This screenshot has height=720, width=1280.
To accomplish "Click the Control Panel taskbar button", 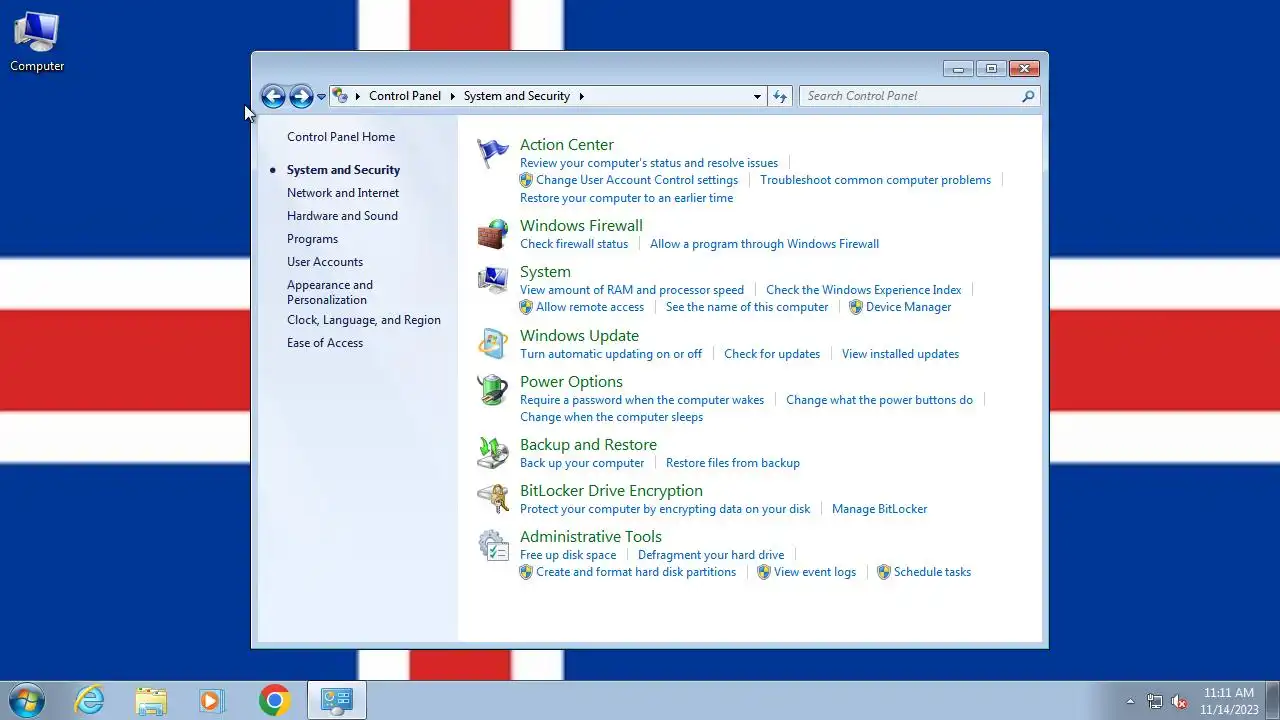I will click(x=336, y=700).
